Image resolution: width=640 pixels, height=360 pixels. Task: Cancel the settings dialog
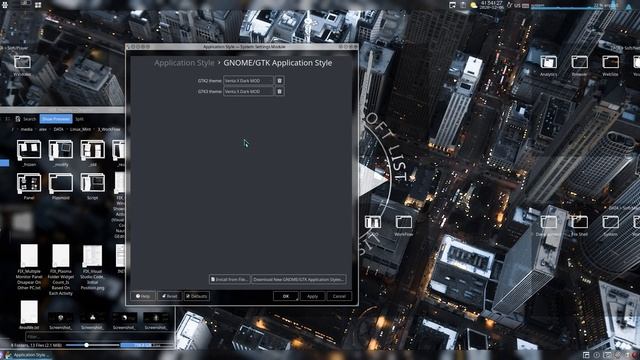[x=339, y=296]
